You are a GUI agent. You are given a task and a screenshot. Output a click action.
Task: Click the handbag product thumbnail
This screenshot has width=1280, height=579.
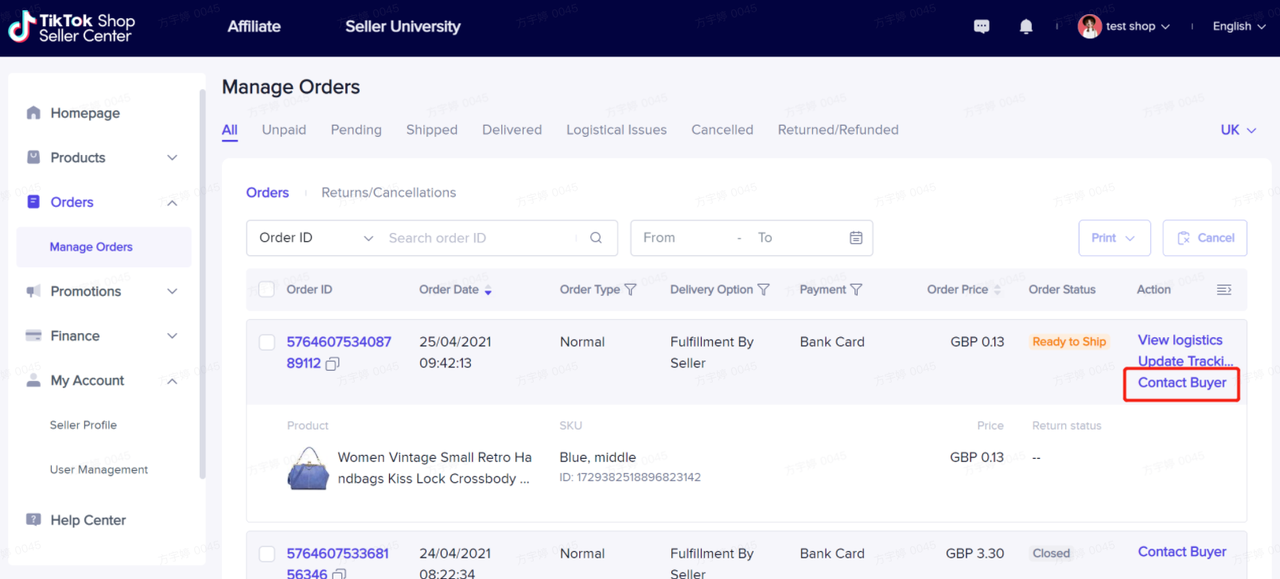308,468
